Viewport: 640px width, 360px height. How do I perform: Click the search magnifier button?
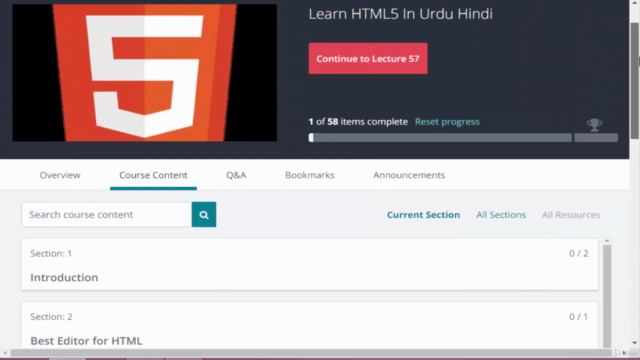coord(204,214)
